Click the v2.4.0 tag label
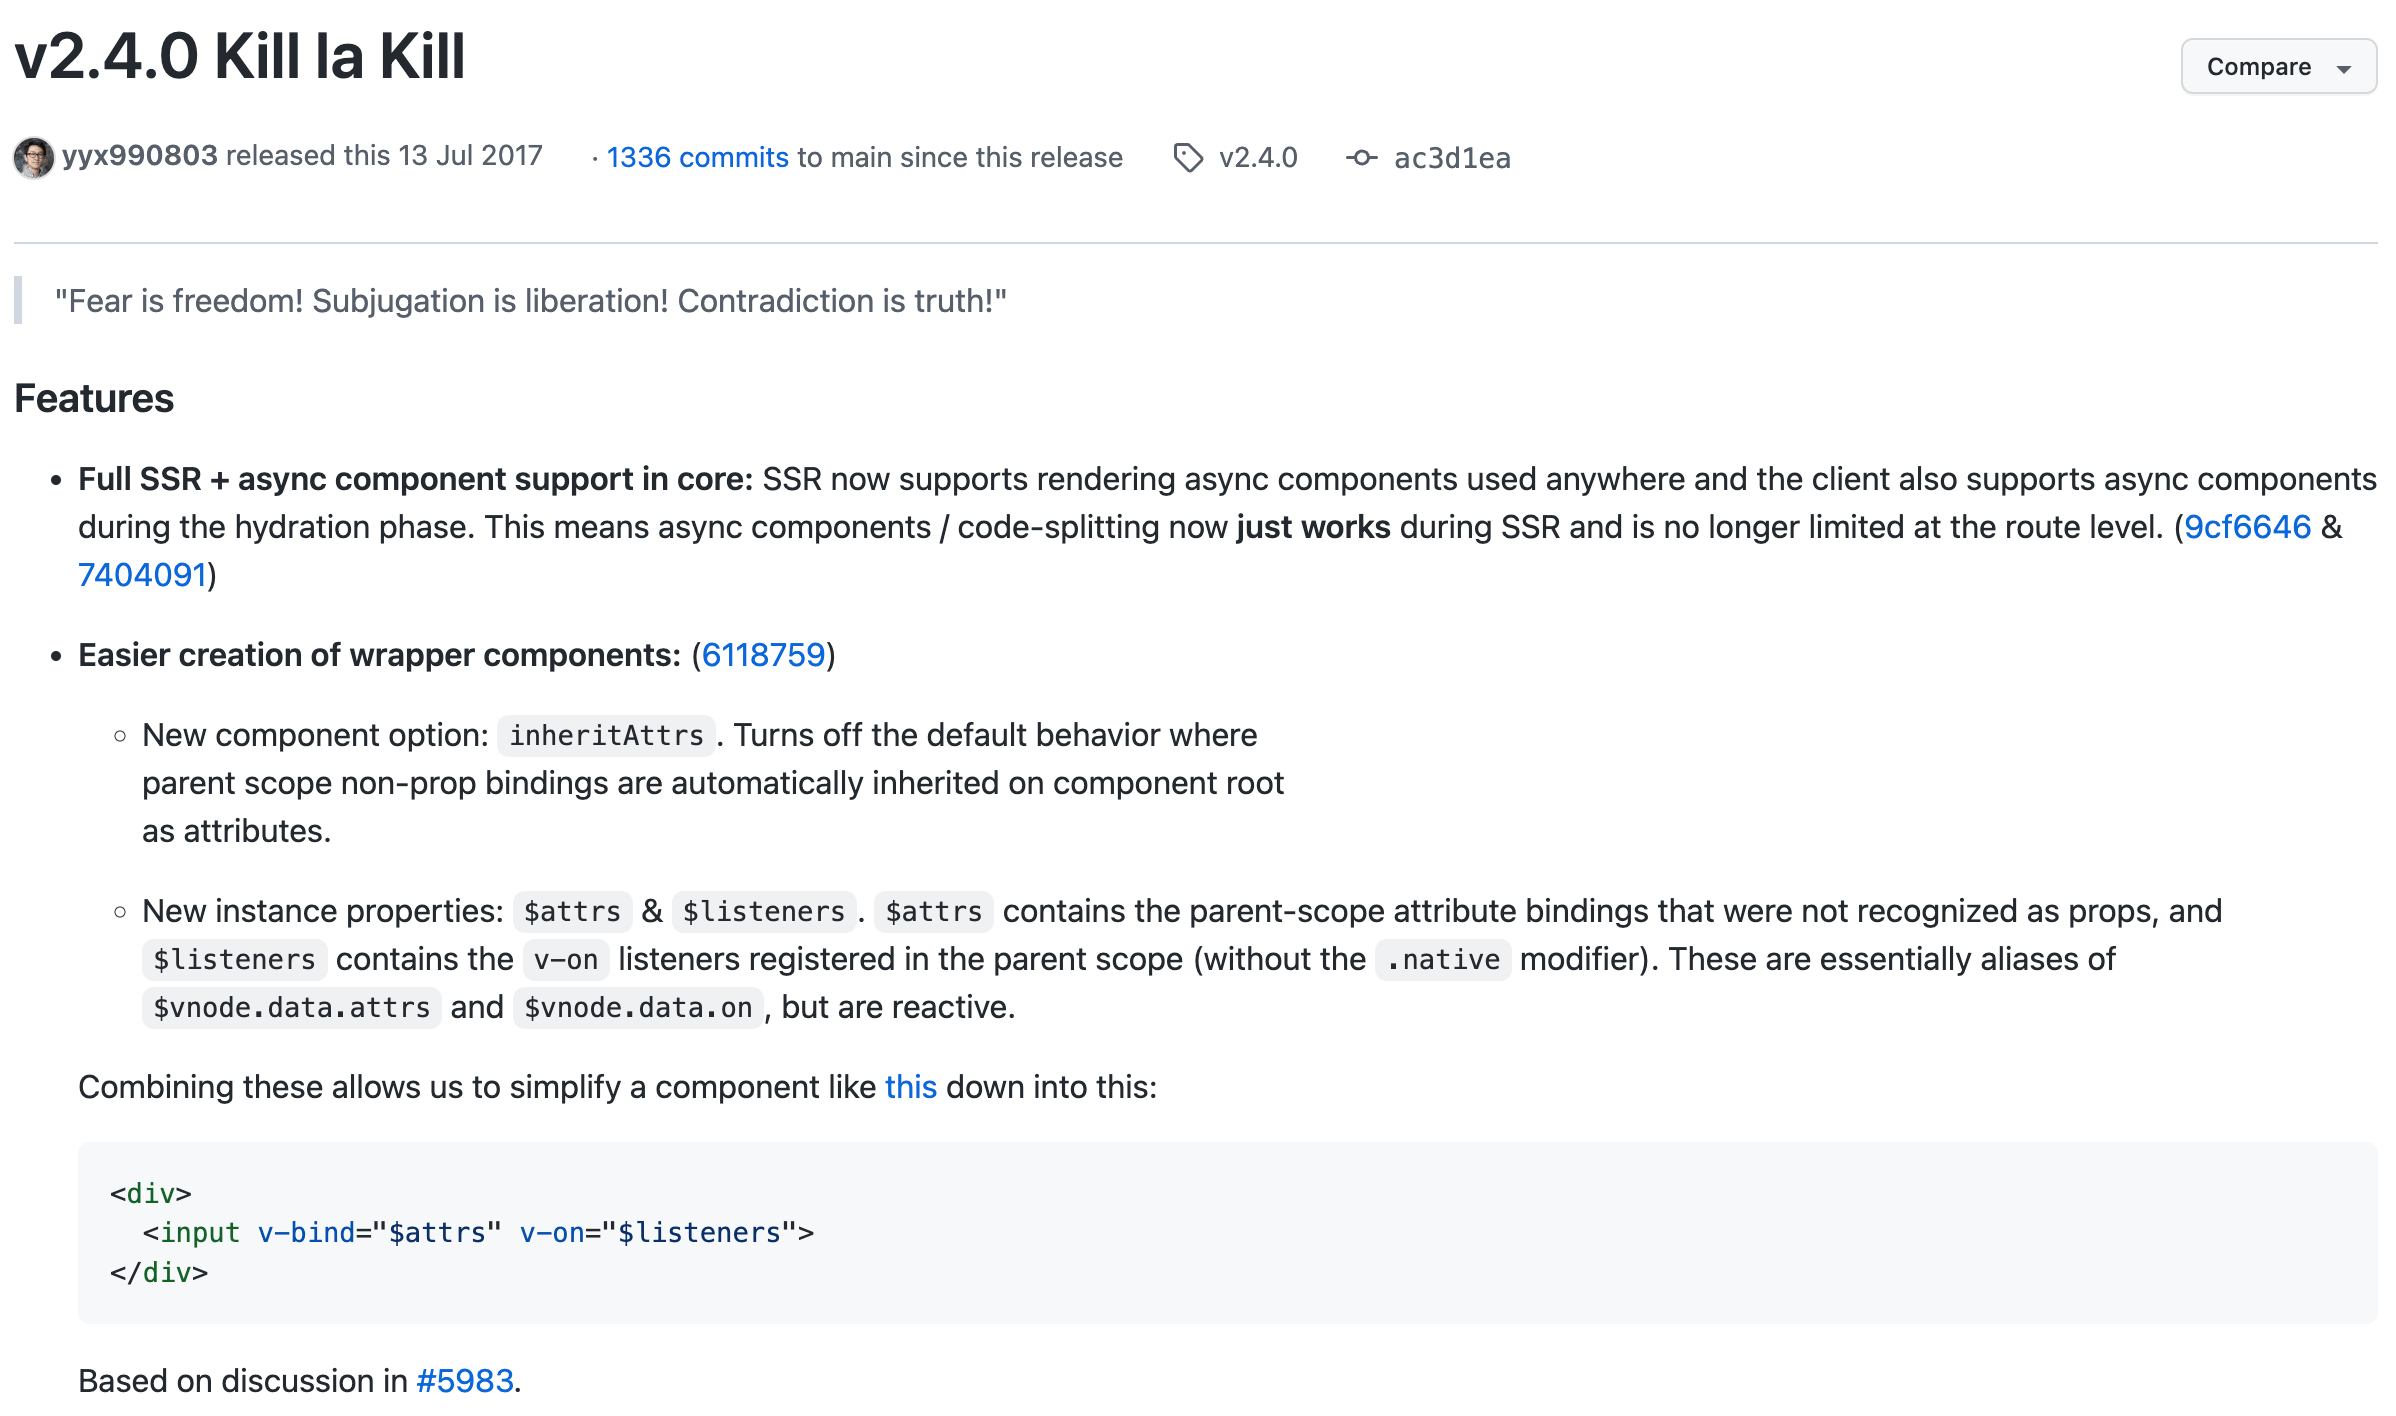 coord(1258,158)
